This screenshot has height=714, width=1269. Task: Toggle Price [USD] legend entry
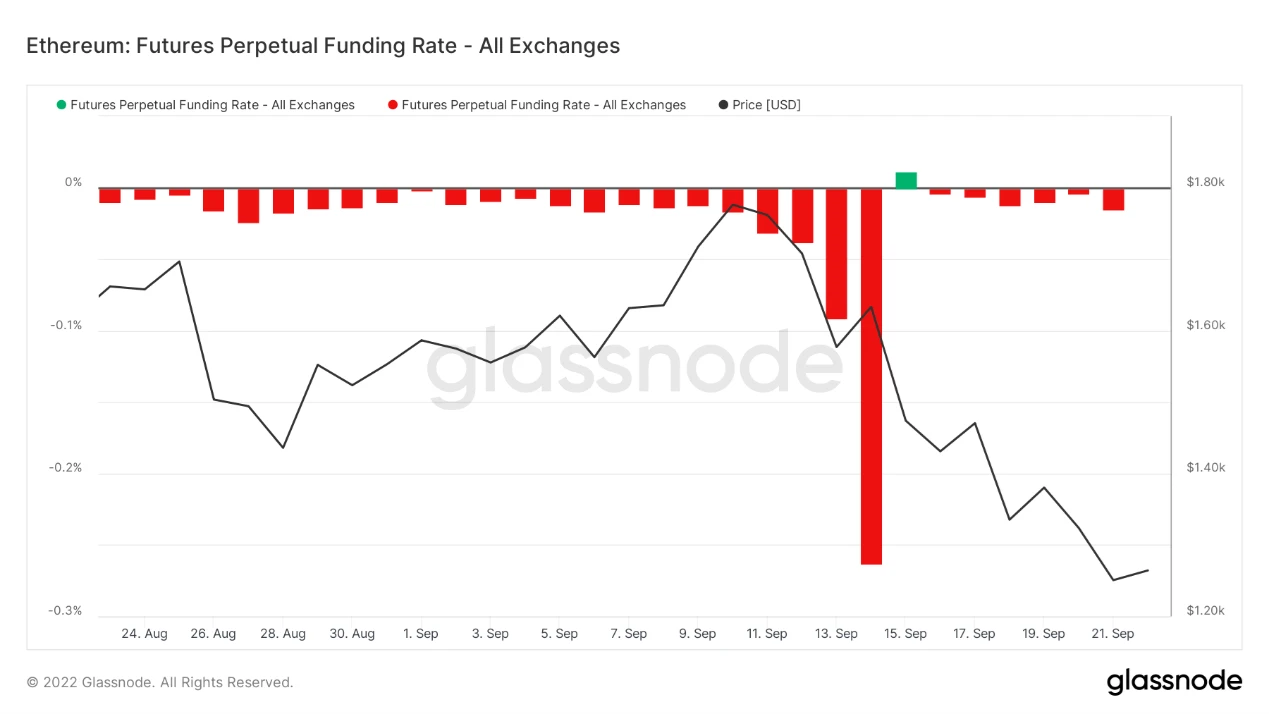(x=759, y=105)
